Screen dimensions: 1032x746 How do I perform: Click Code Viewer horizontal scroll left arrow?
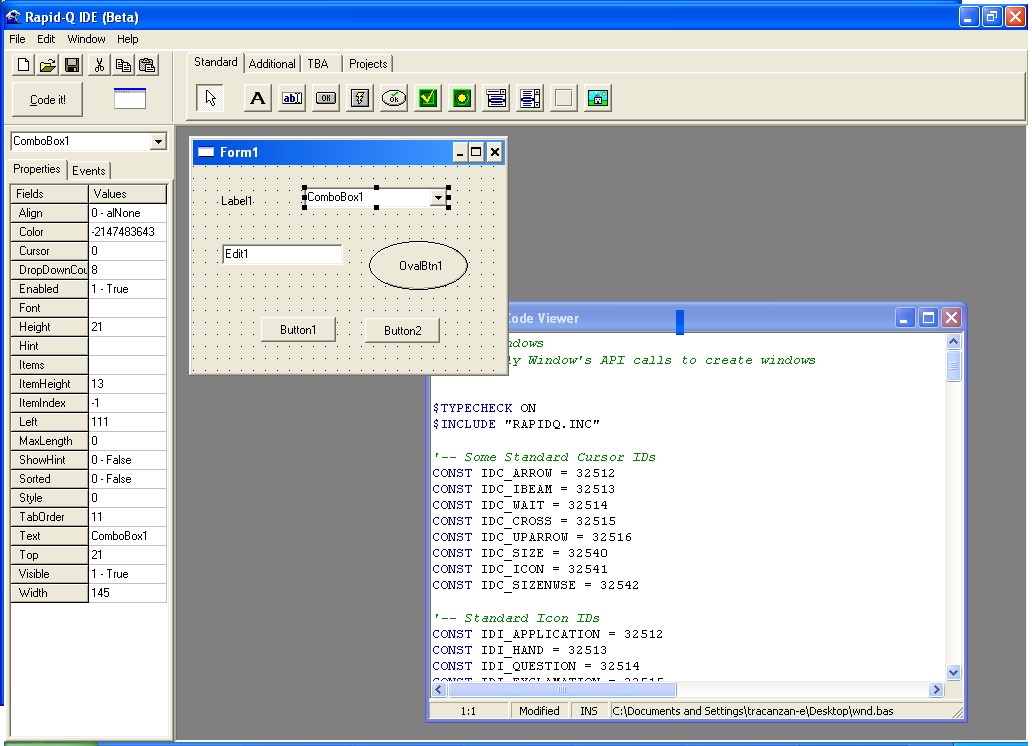pyautogui.click(x=439, y=689)
